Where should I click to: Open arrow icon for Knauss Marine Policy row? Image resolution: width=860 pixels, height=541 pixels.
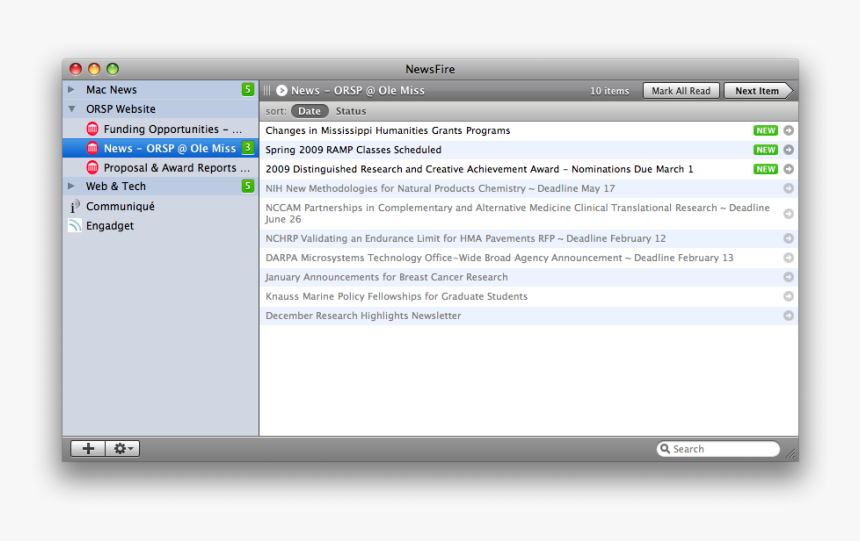click(x=788, y=296)
